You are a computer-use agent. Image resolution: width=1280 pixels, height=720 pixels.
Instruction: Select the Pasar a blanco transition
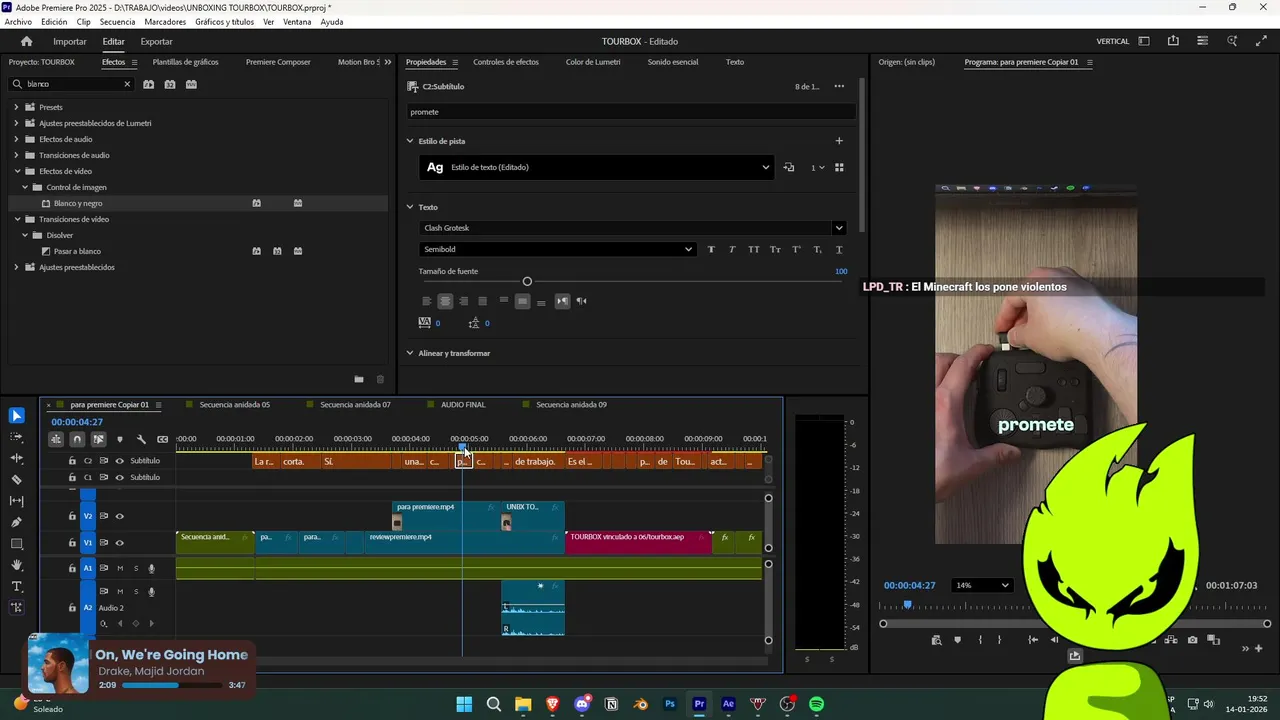pos(77,251)
